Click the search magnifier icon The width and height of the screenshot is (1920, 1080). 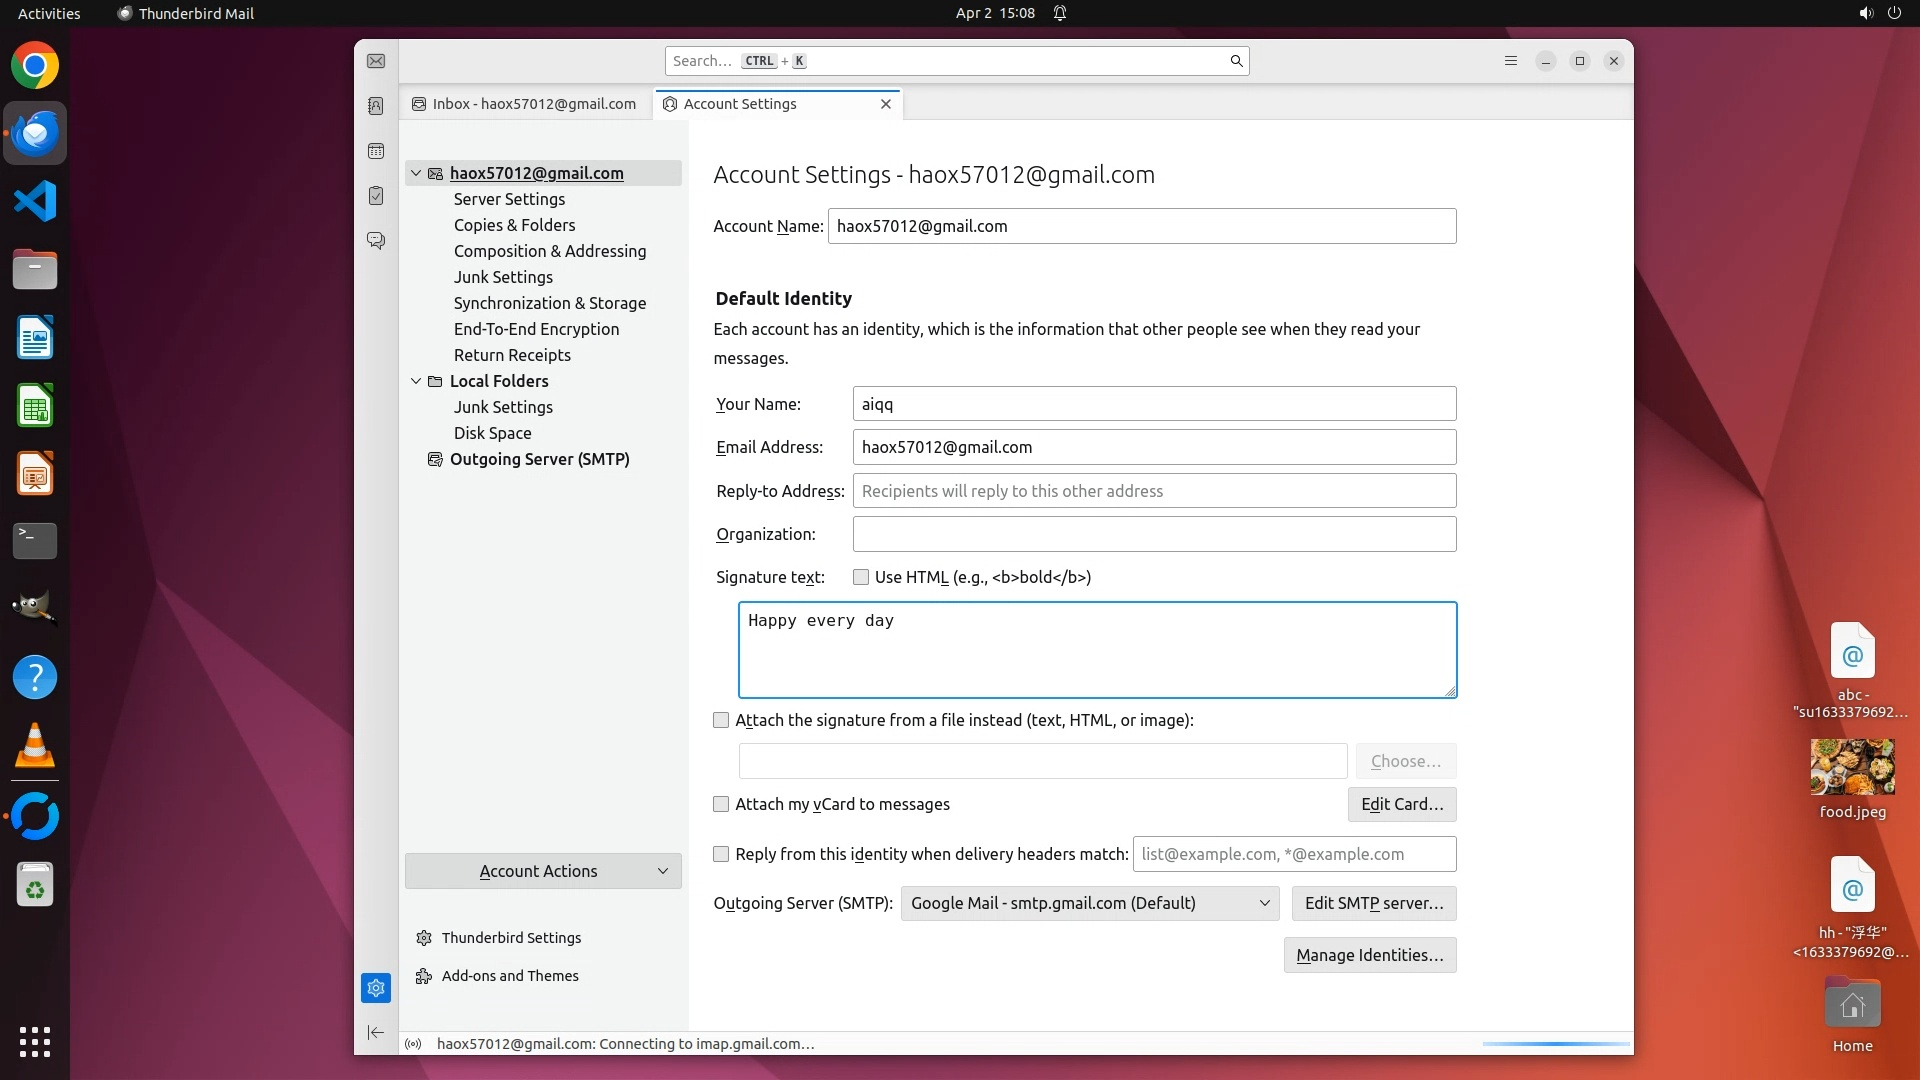click(x=1236, y=61)
